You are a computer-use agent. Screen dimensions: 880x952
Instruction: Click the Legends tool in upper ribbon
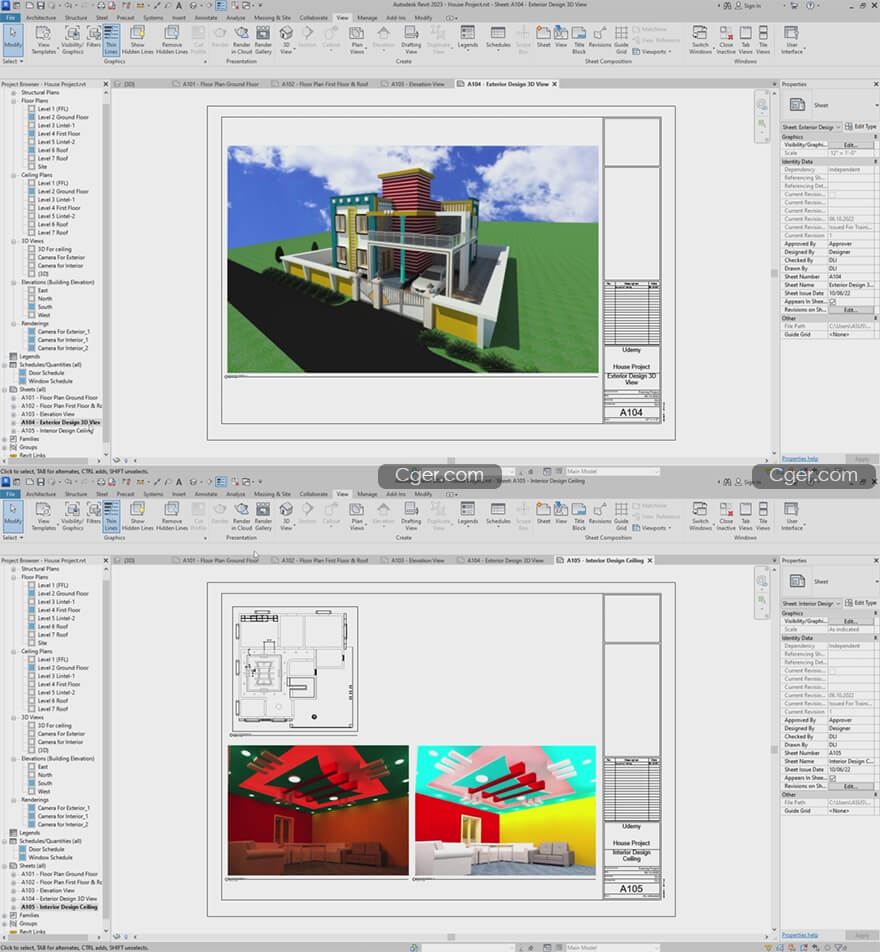pyautogui.click(x=467, y=38)
